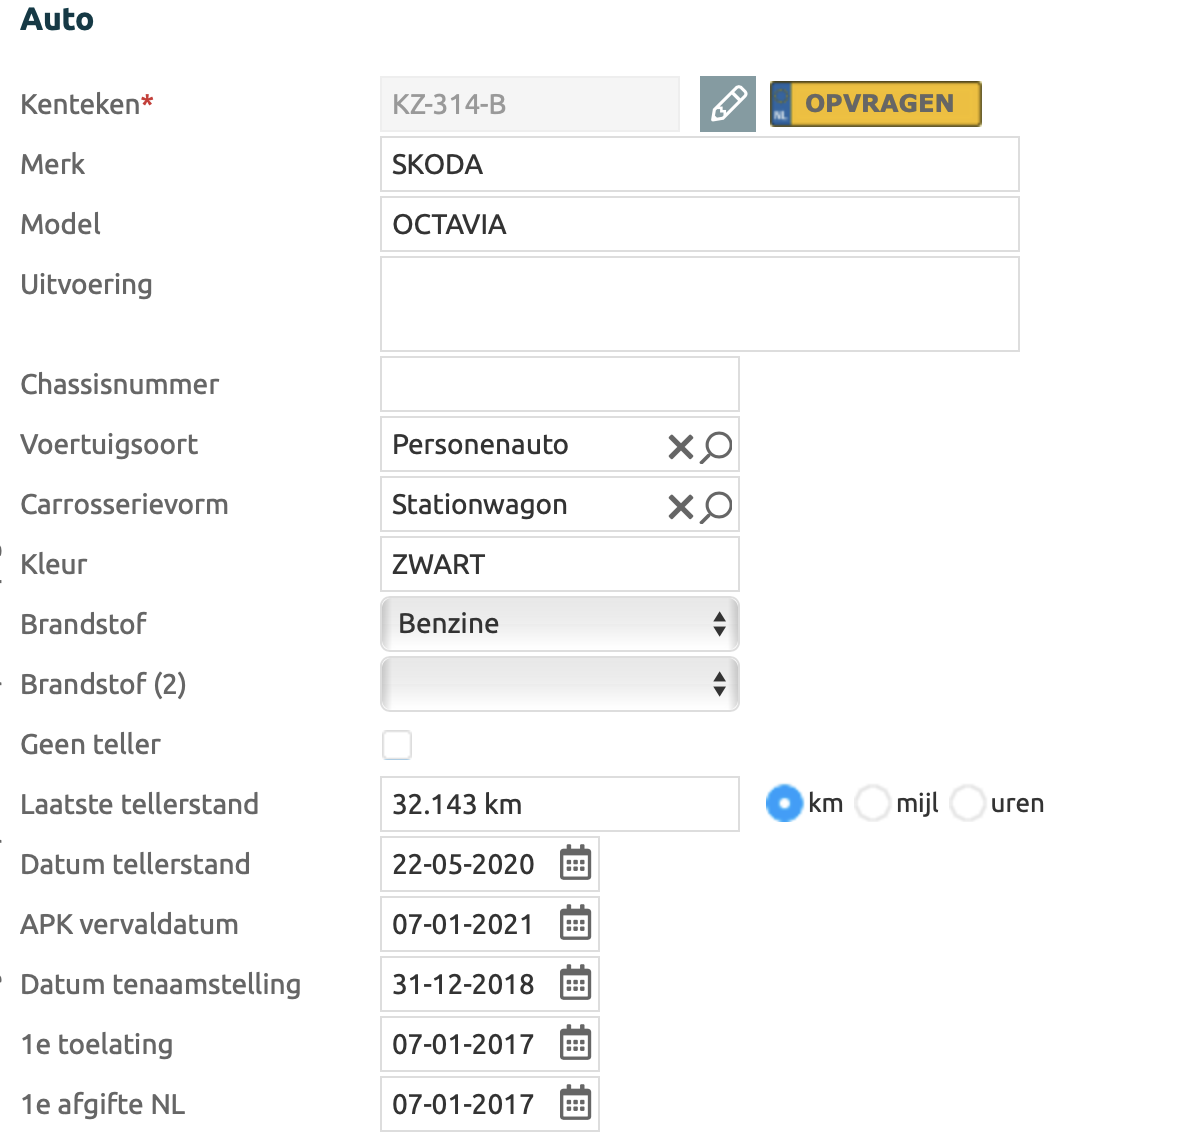Choose the uren radio option
The width and height of the screenshot is (1186, 1142).
point(967,803)
